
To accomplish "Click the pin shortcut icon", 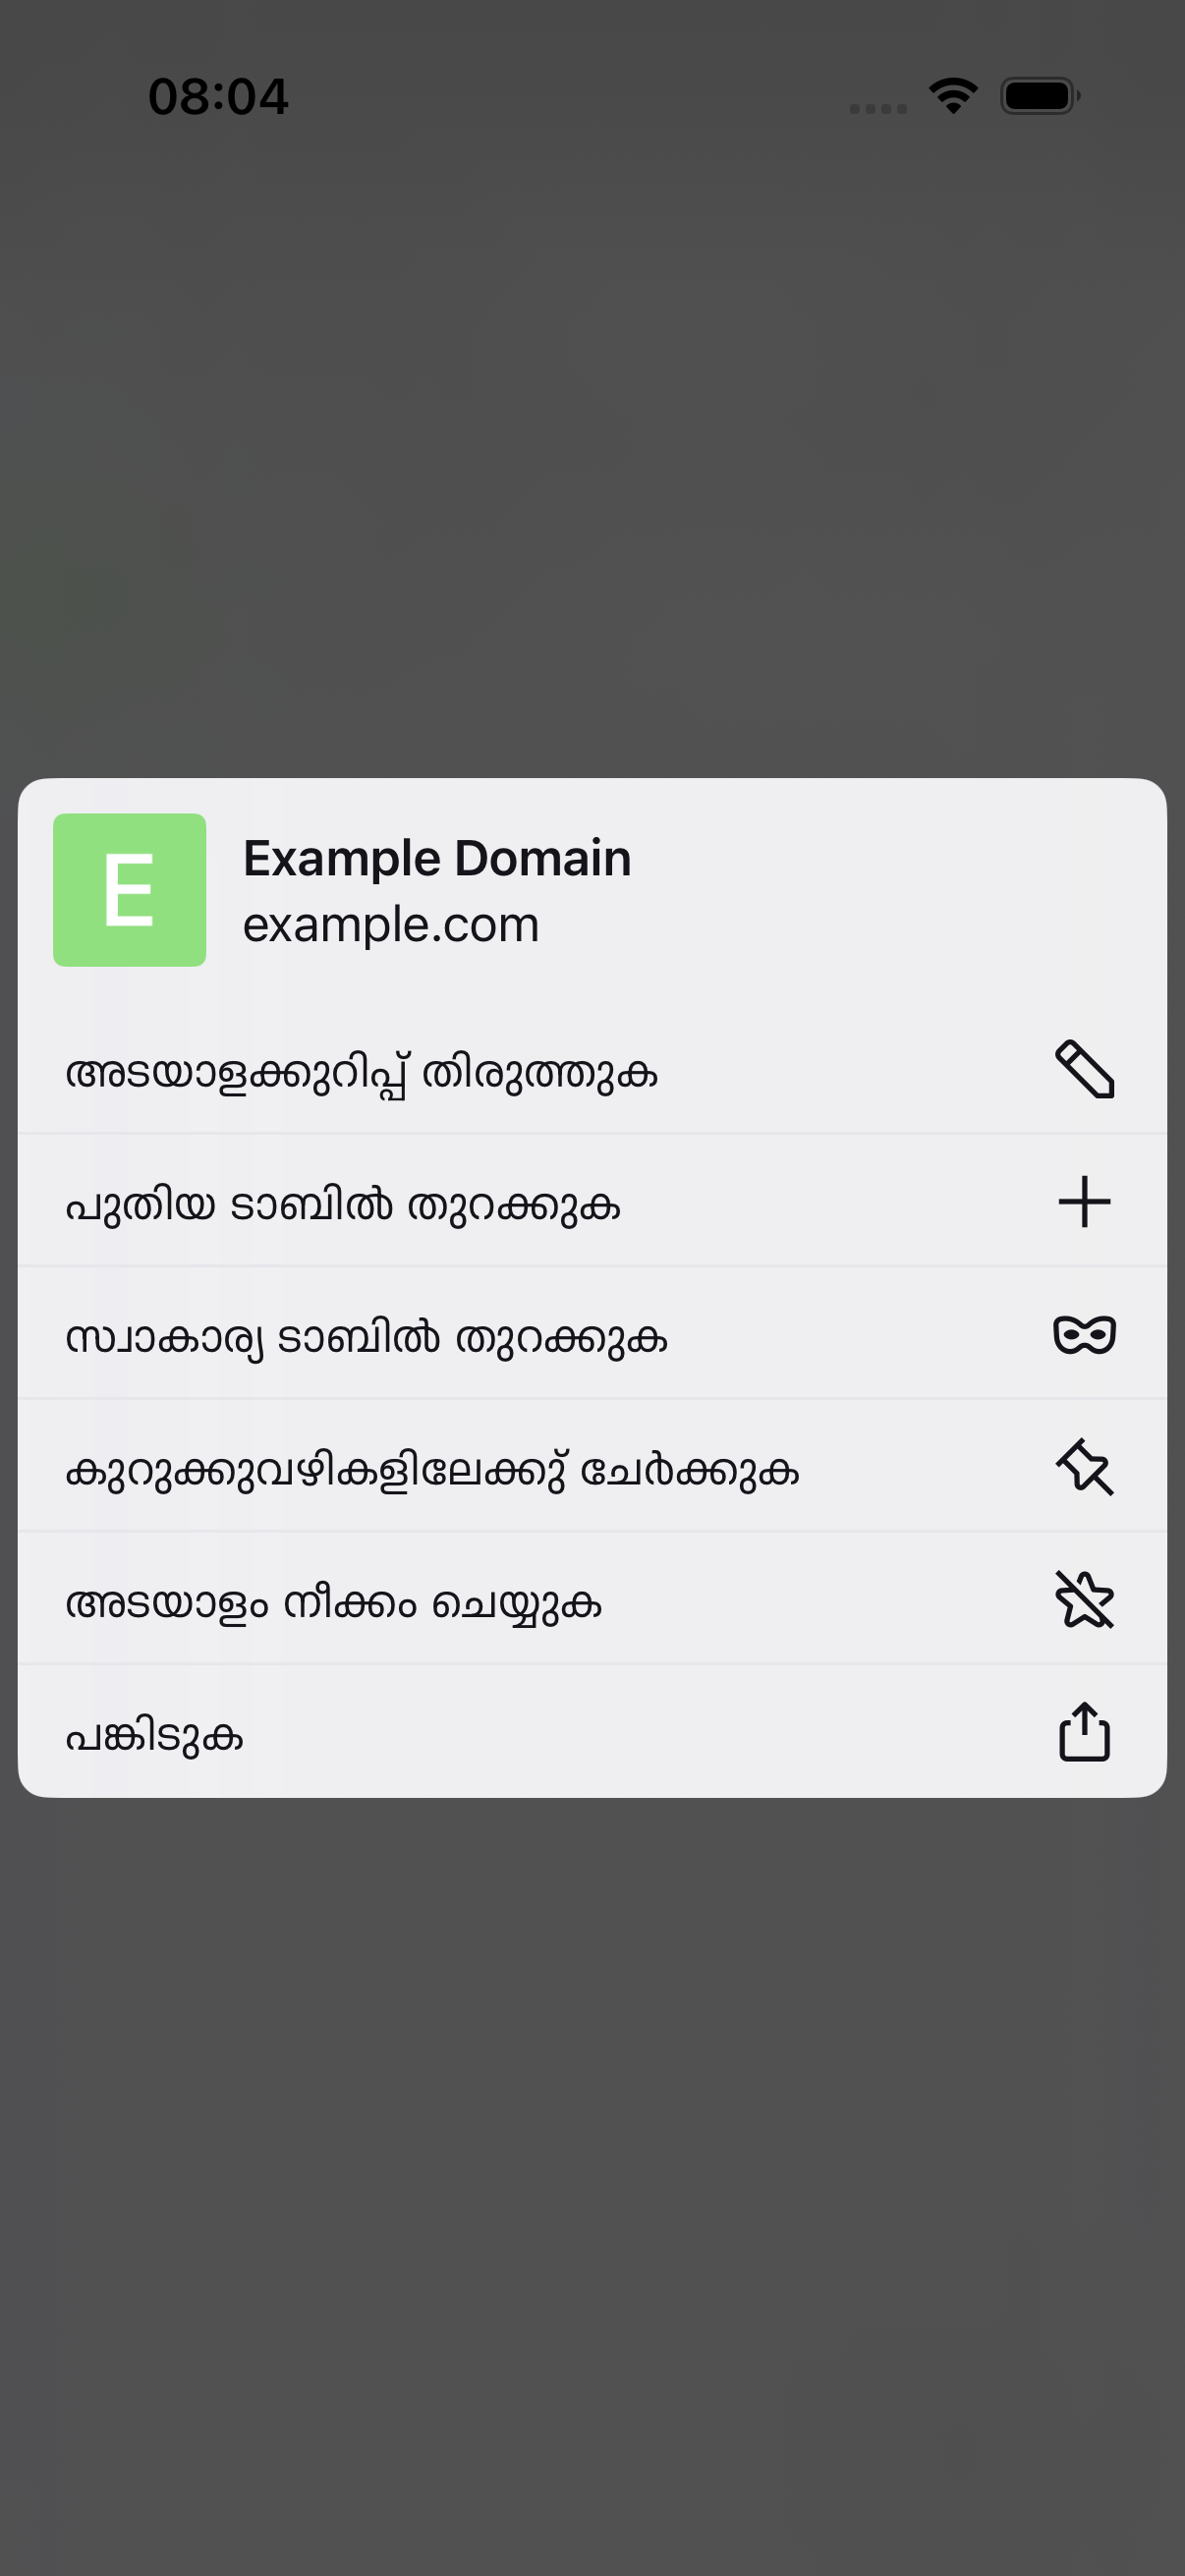I will pyautogui.click(x=1084, y=1467).
